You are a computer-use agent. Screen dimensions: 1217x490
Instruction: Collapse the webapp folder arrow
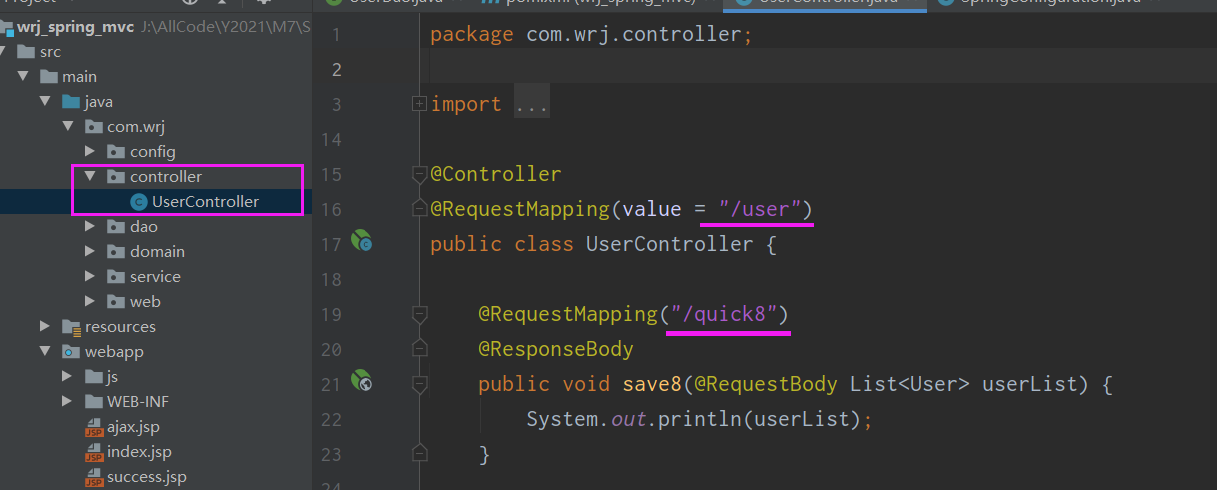[45, 352]
